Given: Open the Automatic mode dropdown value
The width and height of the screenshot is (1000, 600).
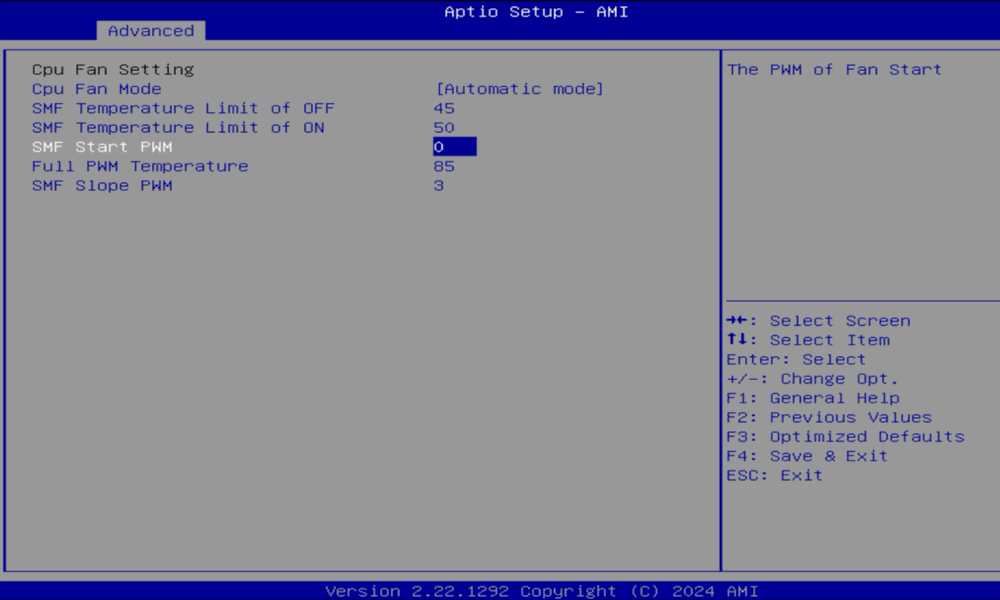Looking at the screenshot, I should [519, 89].
